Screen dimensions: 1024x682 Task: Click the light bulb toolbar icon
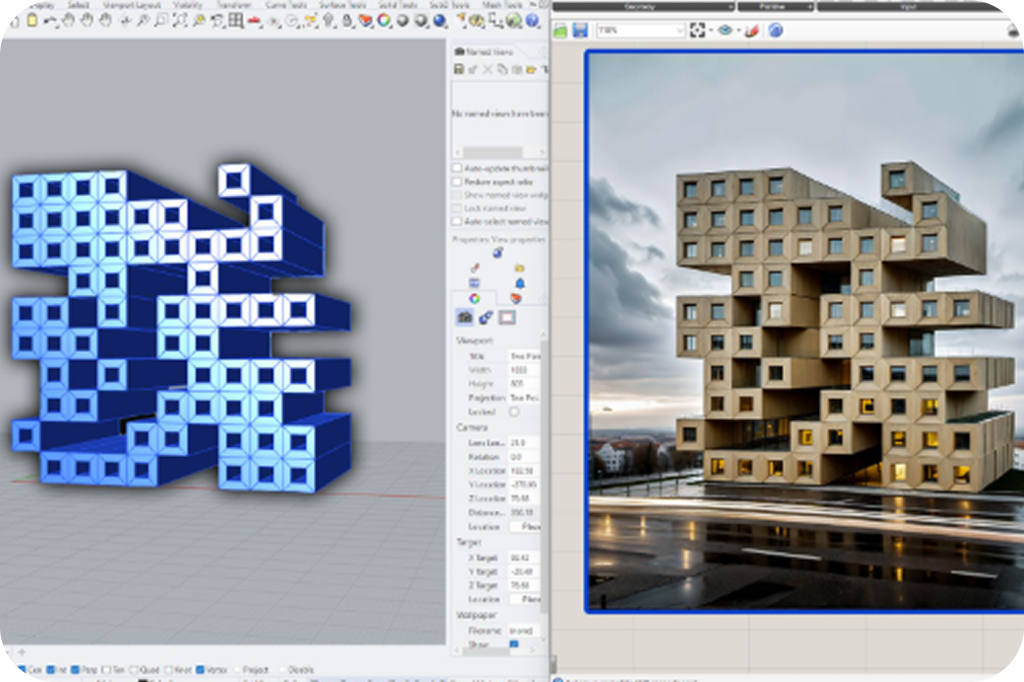(x=328, y=21)
